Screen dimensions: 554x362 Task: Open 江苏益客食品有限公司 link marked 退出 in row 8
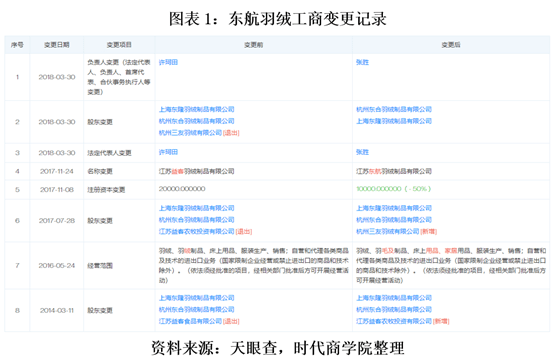click(x=190, y=321)
